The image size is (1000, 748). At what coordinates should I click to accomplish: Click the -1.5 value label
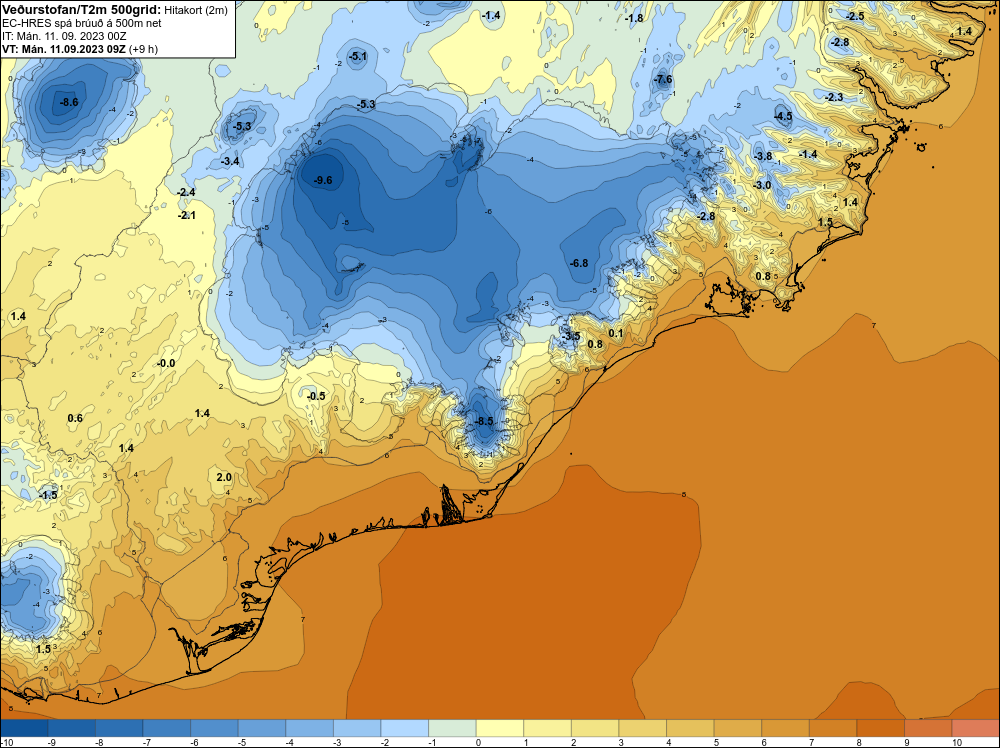(48, 495)
